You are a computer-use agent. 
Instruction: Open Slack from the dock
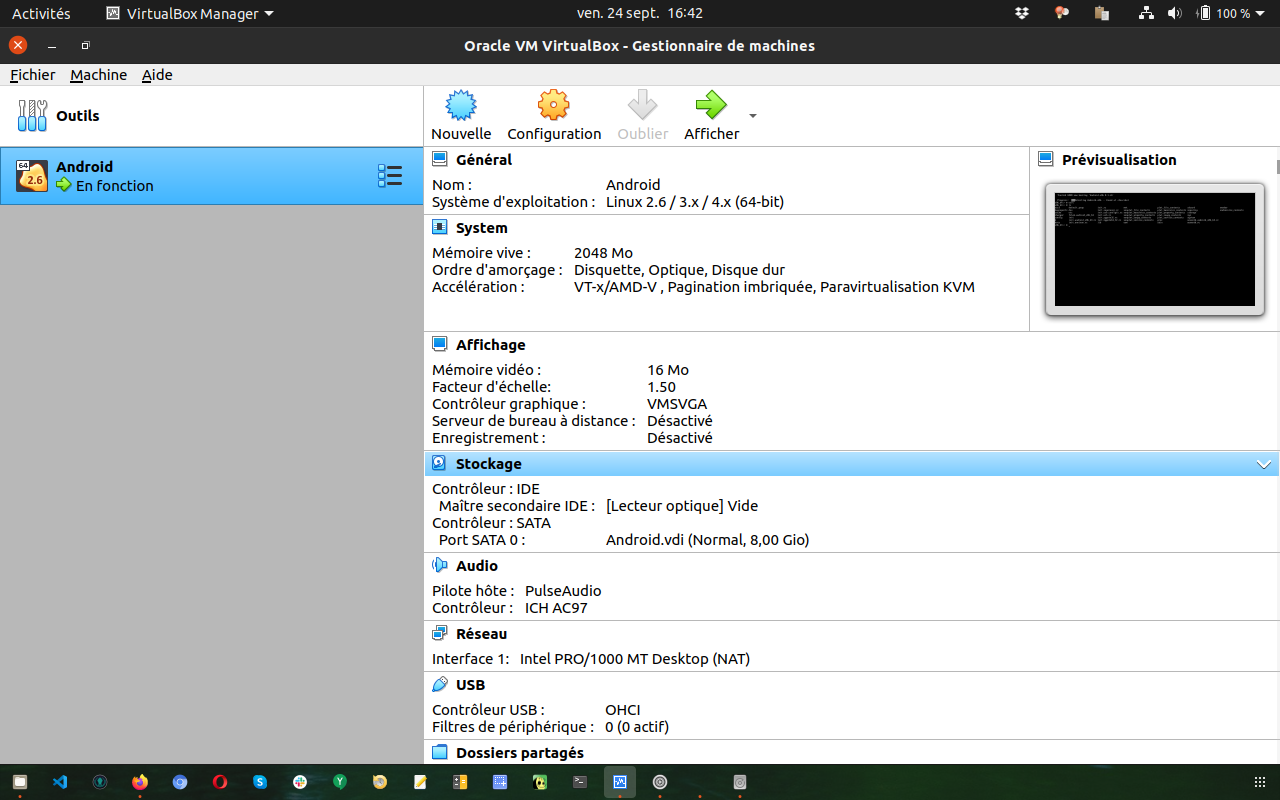pyautogui.click(x=300, y=782)
